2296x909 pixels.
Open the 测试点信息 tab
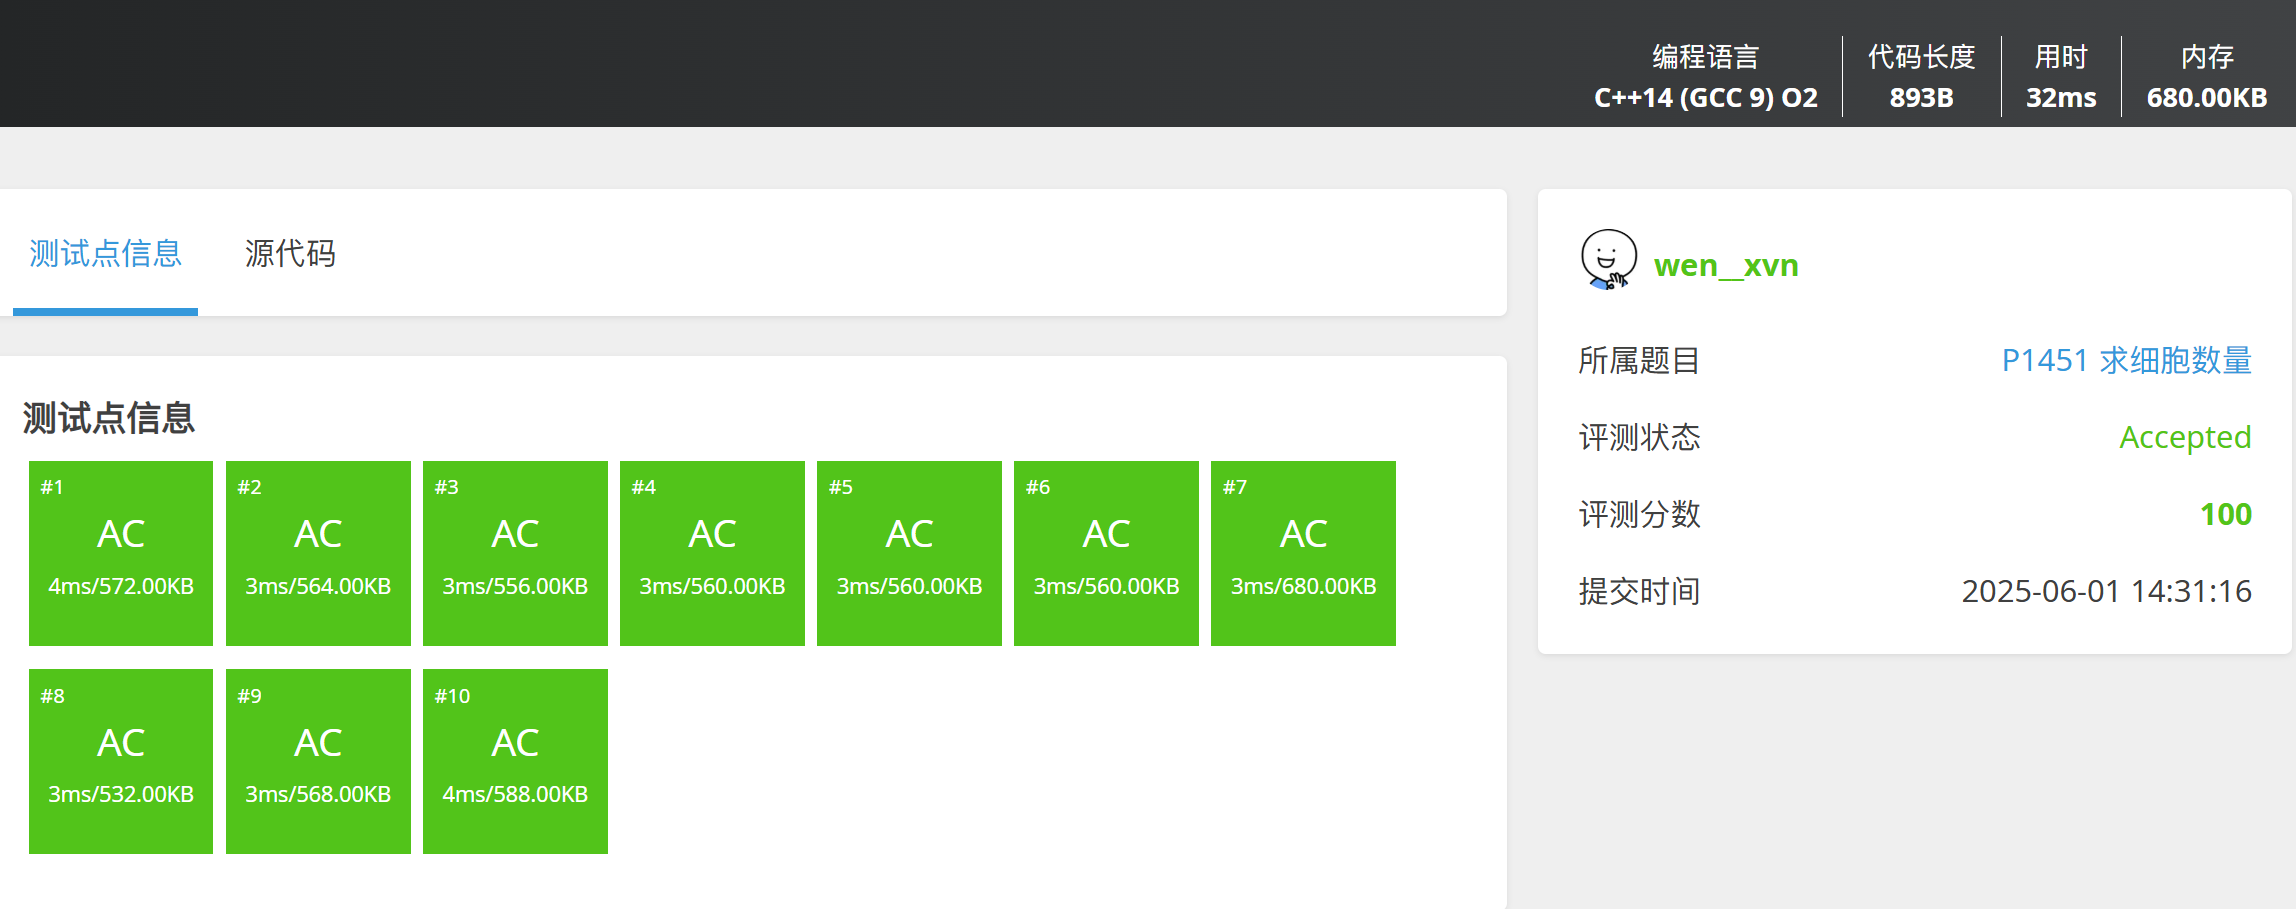[x=105, y=253]
